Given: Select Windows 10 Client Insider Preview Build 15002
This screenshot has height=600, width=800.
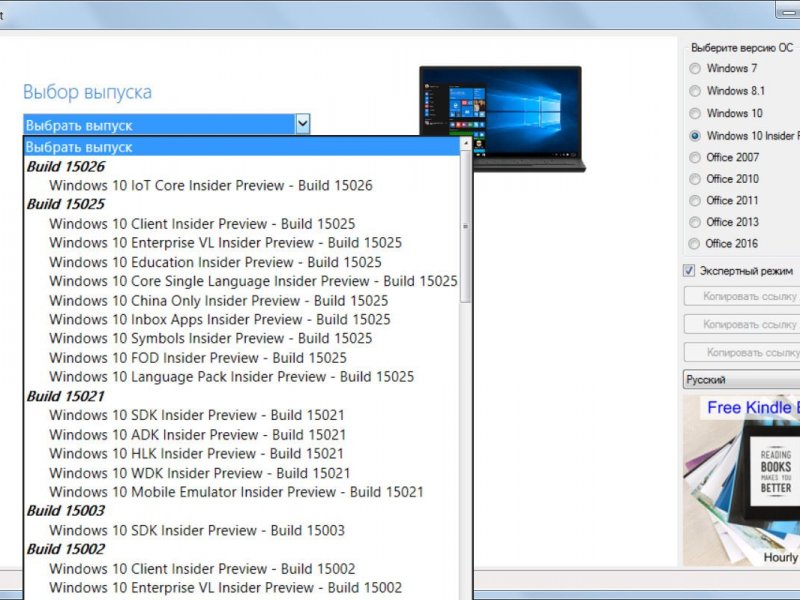Looking at the screenshot, I should [x=202, y=568].
